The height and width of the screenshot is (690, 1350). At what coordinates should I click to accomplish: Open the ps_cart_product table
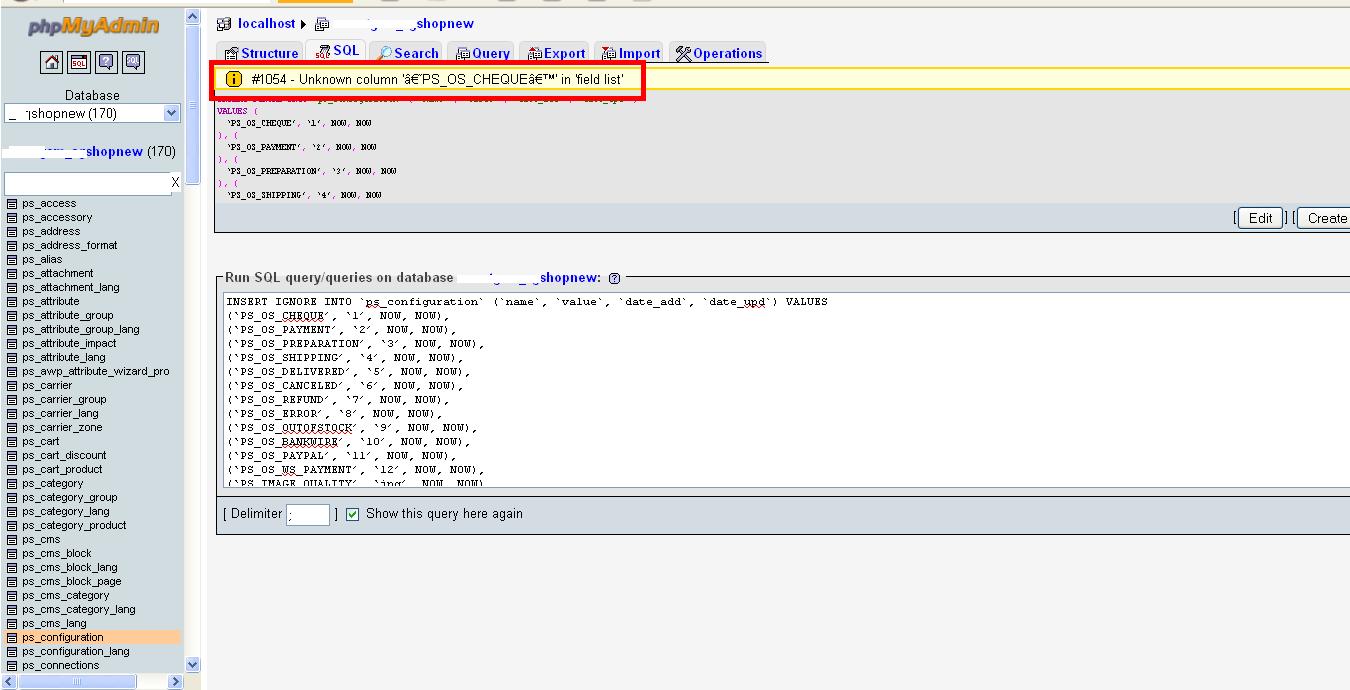pyautogui.click(x=62, y=469)
